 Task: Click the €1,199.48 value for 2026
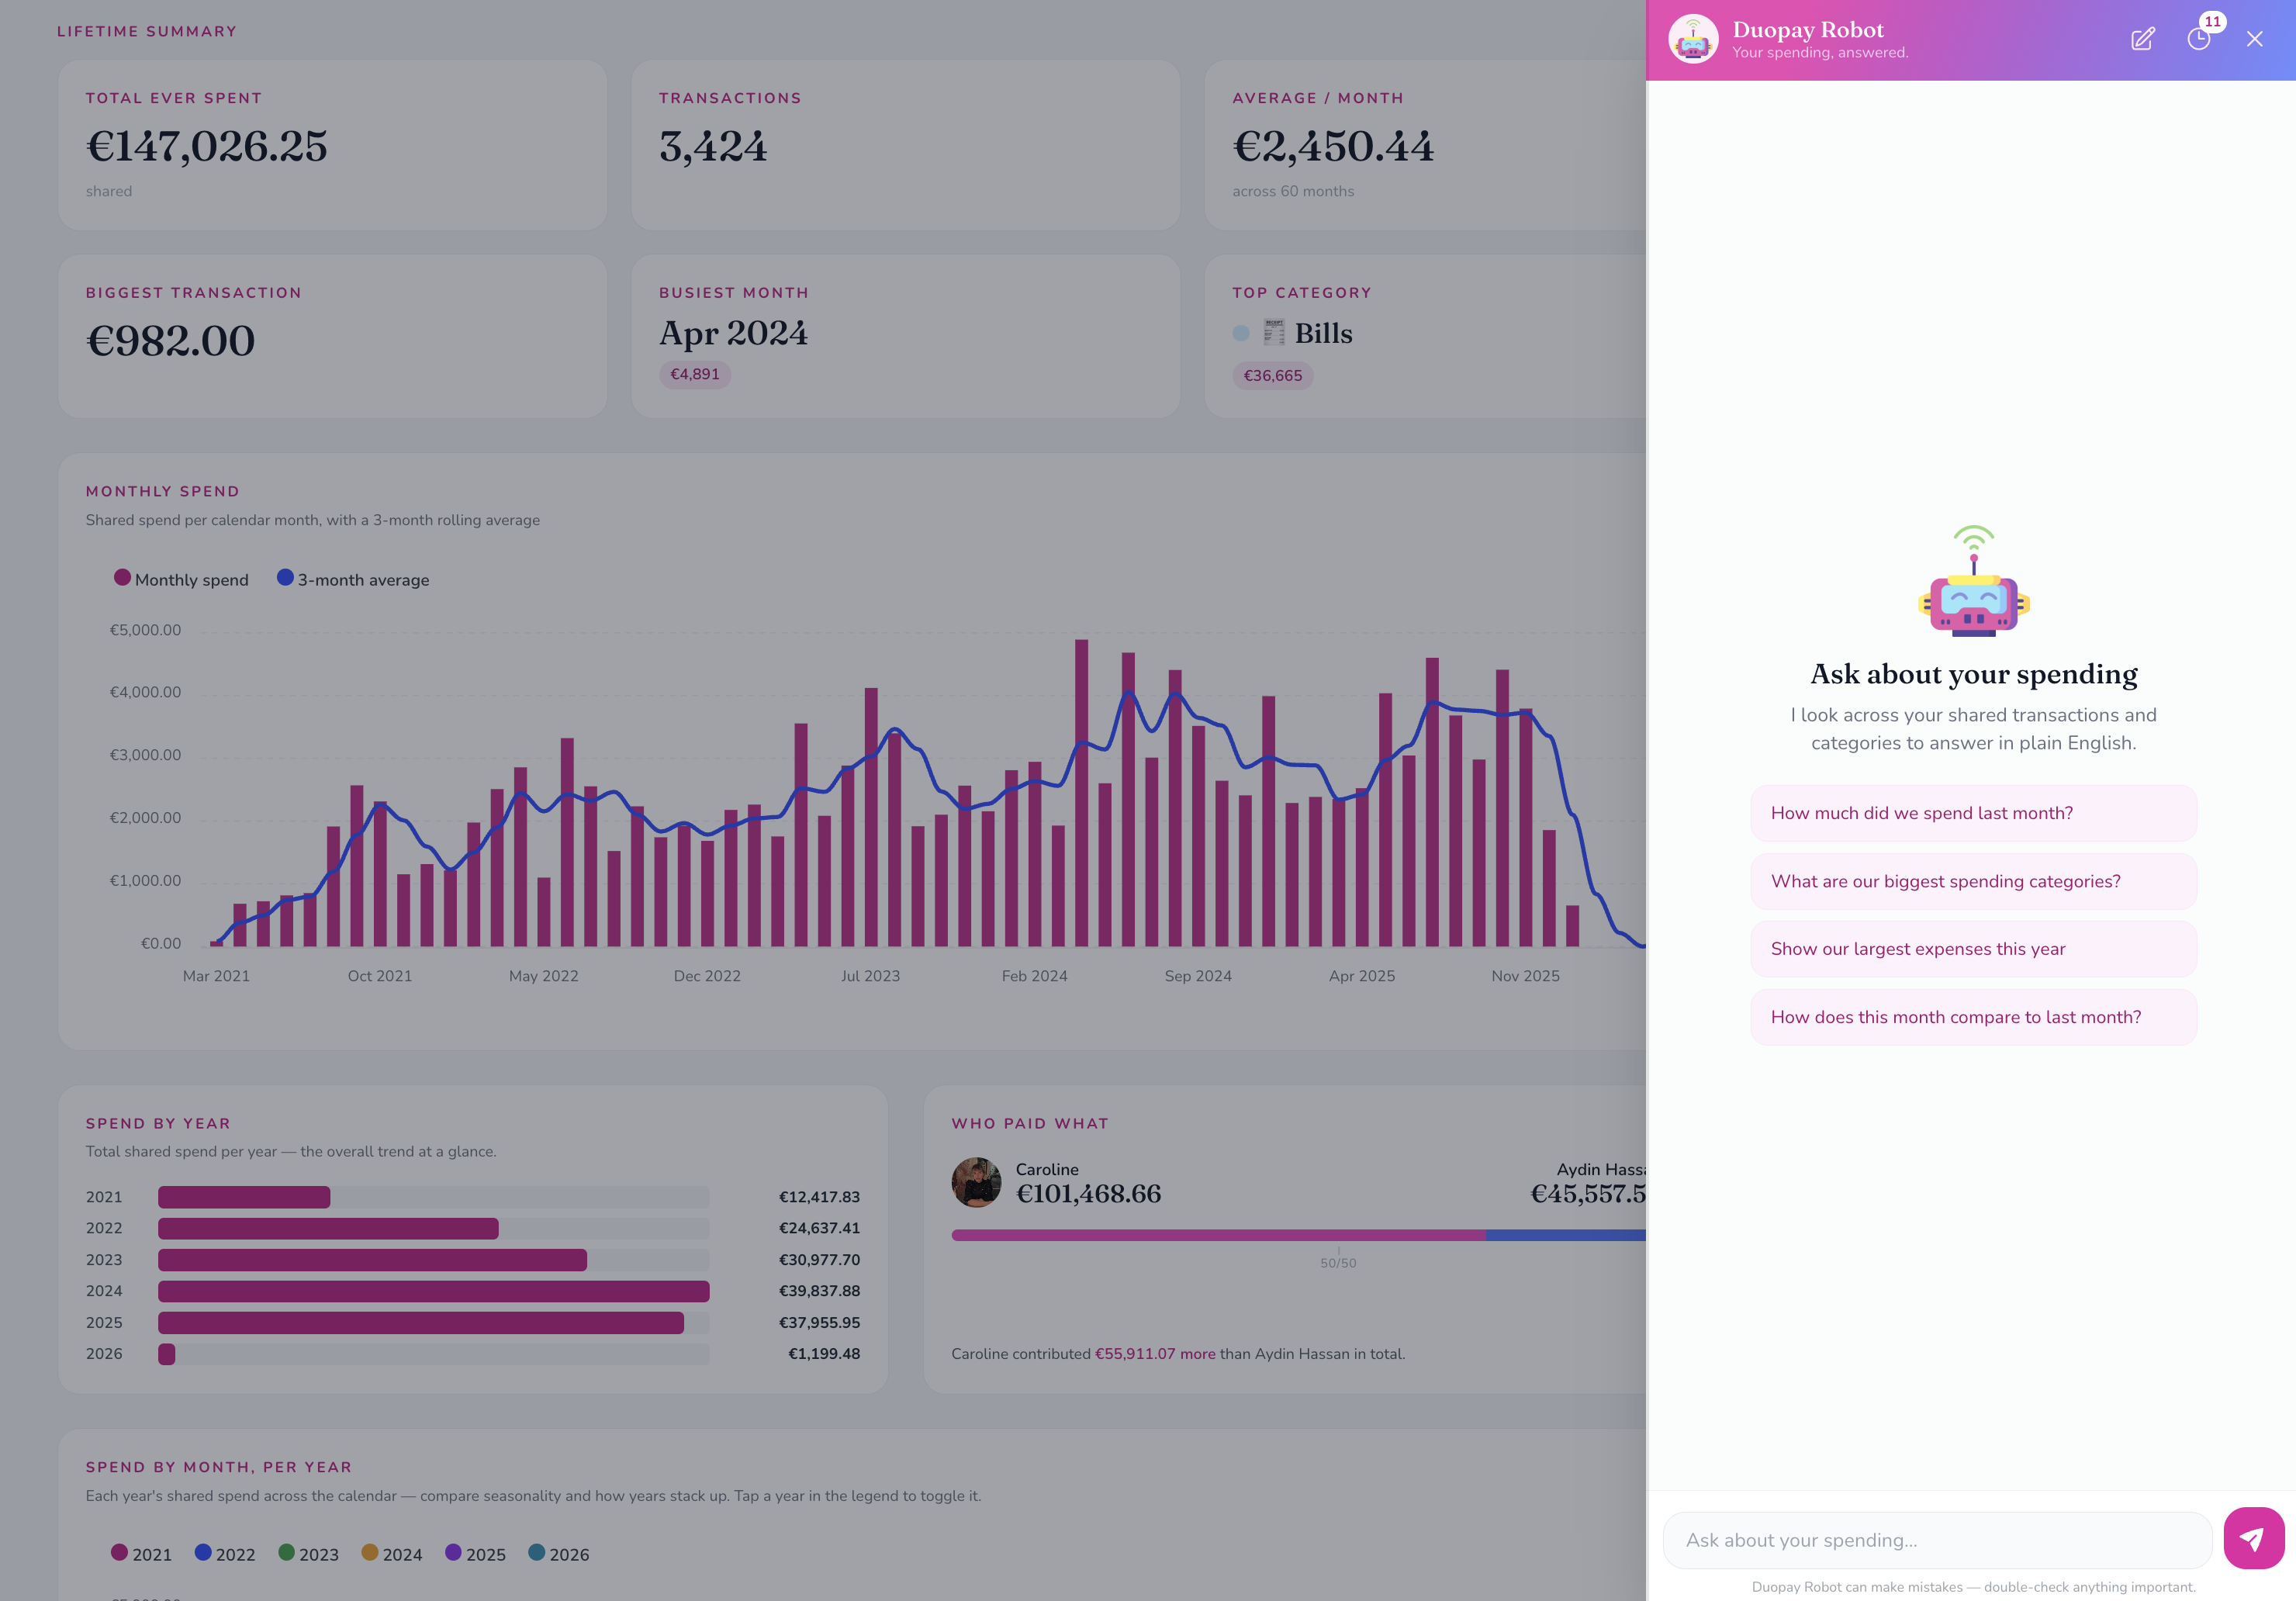coord(824,1353)
